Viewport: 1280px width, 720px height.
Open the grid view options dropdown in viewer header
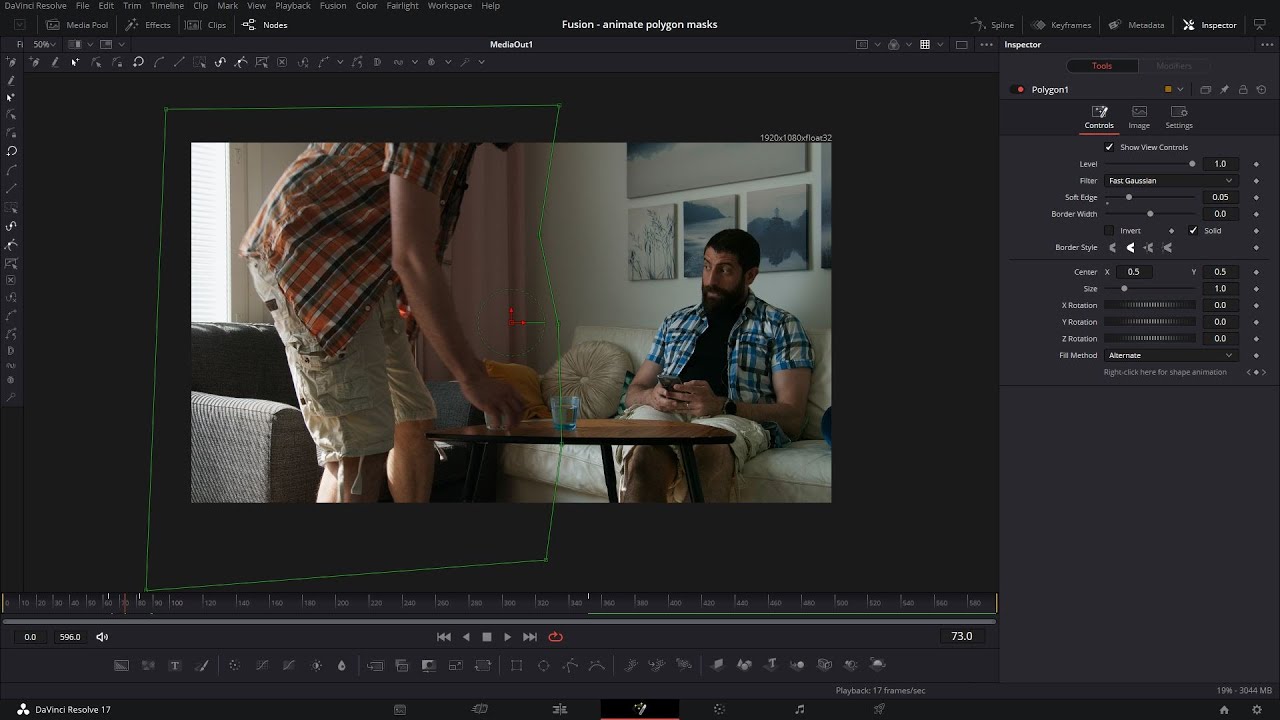(939, 45)
